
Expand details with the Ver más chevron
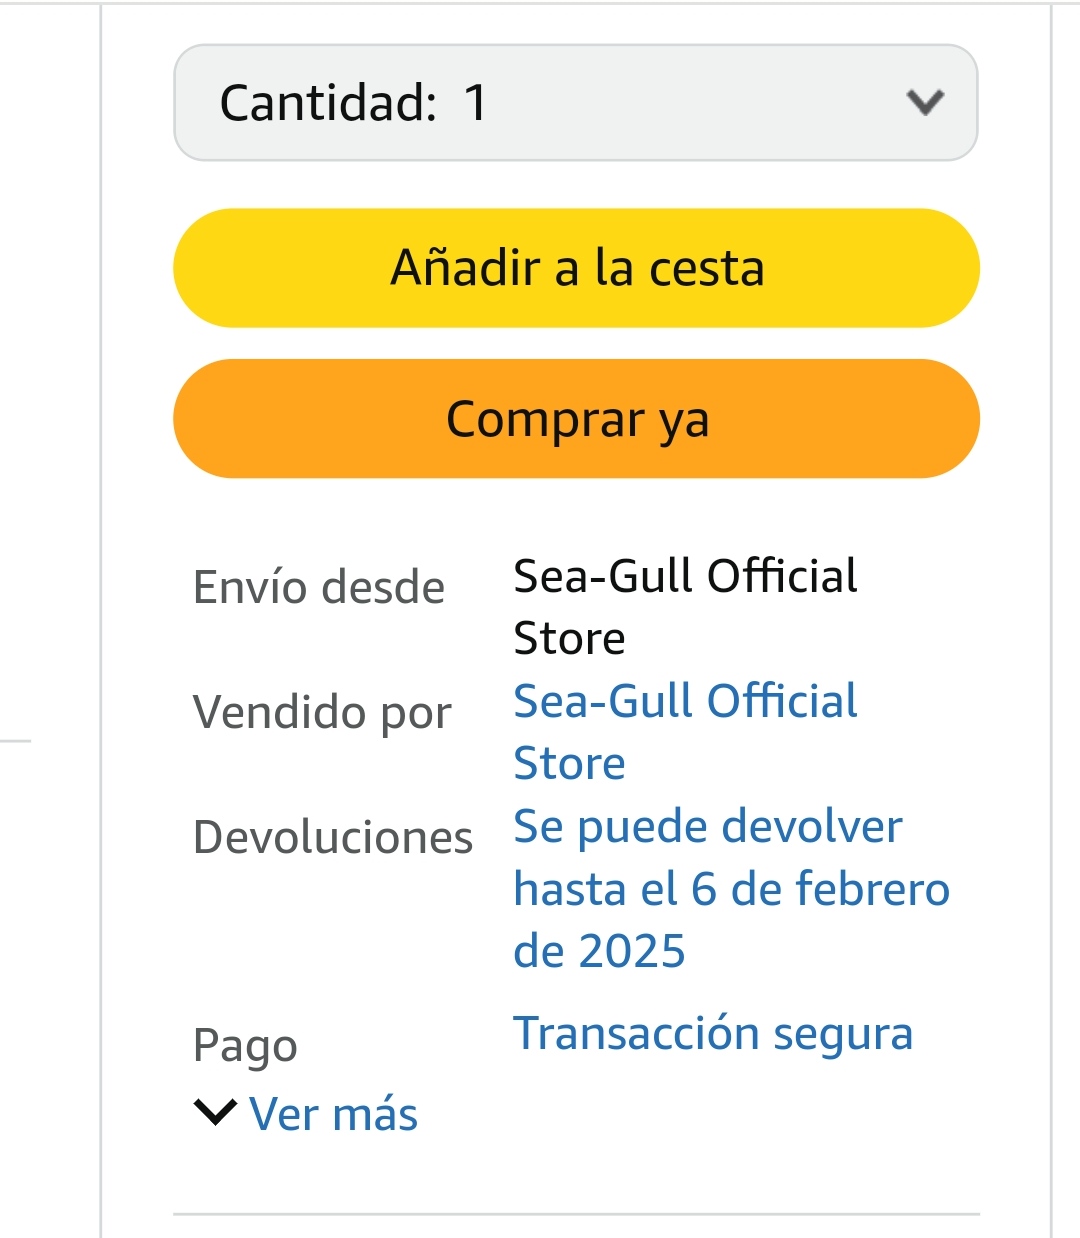point(215,1112)
